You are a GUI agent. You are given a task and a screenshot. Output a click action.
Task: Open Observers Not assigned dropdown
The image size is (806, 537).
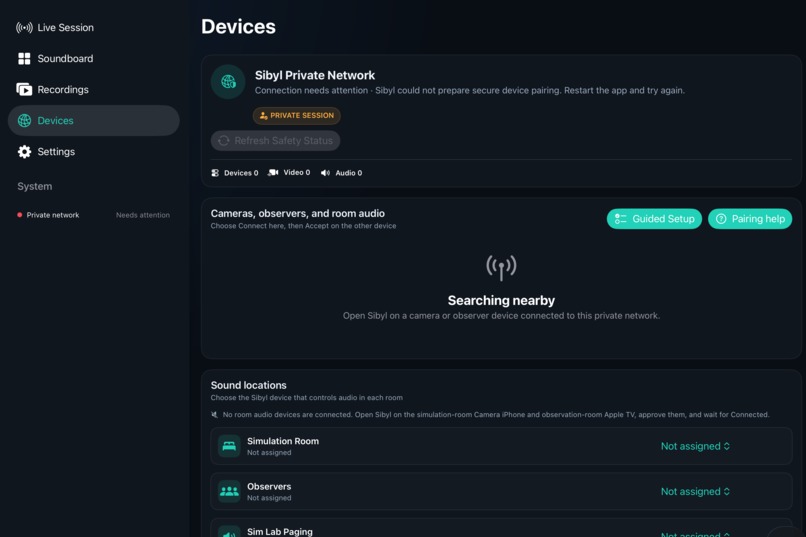point(695,492)
